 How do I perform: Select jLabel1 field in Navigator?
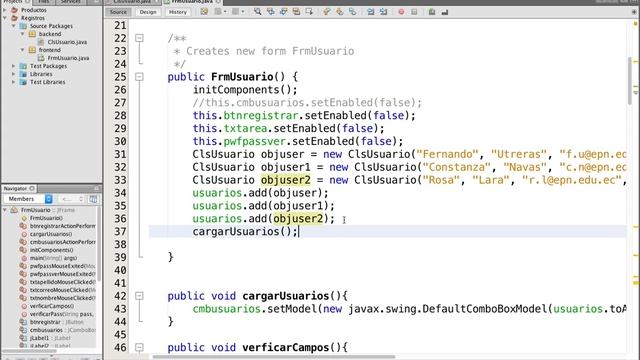click(x=50, y=338)
